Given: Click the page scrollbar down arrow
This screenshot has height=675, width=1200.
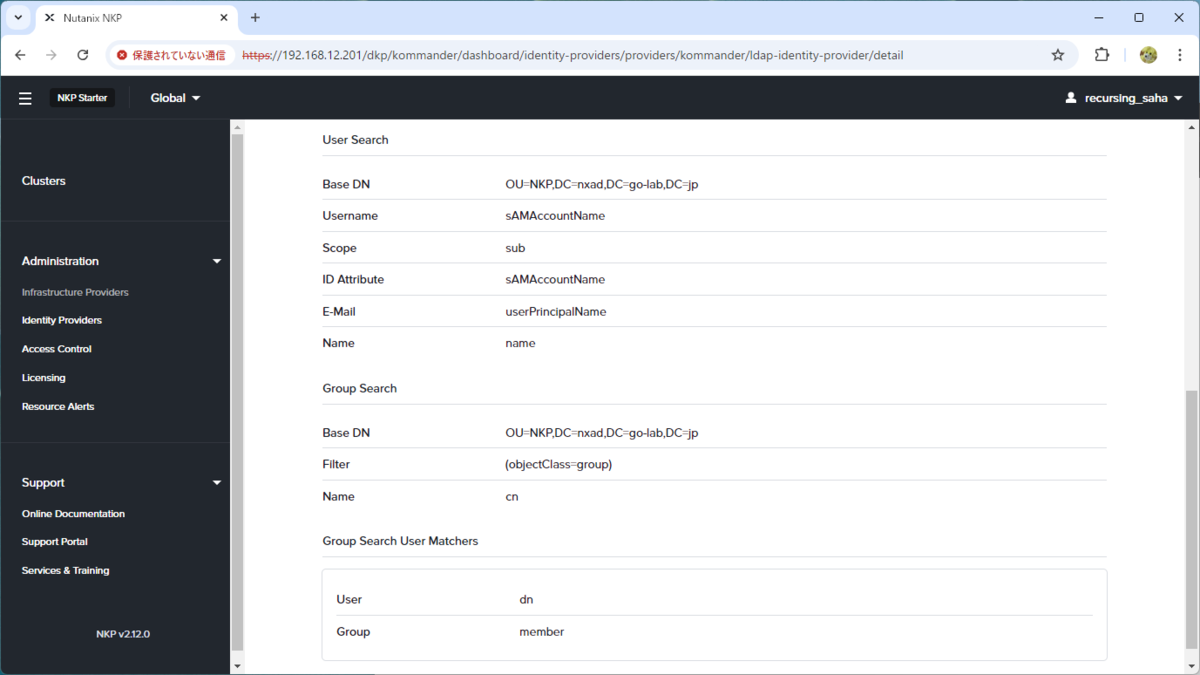Looking at the screenshot, I should (x=1191, y=666).
